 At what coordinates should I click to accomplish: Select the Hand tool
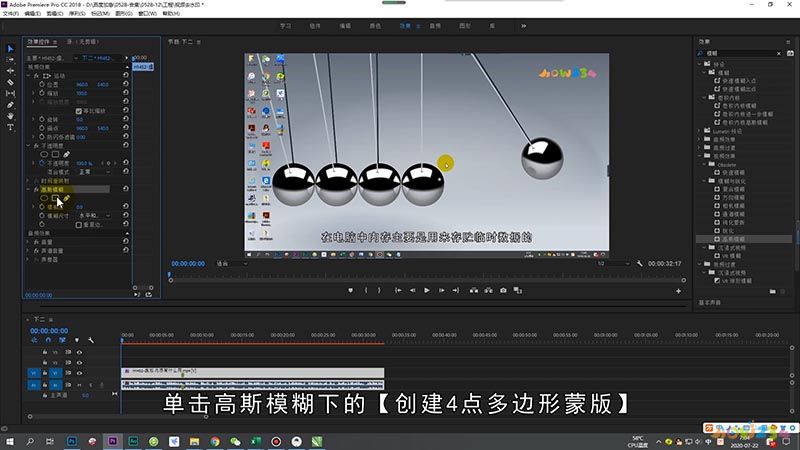pos(10,116)
